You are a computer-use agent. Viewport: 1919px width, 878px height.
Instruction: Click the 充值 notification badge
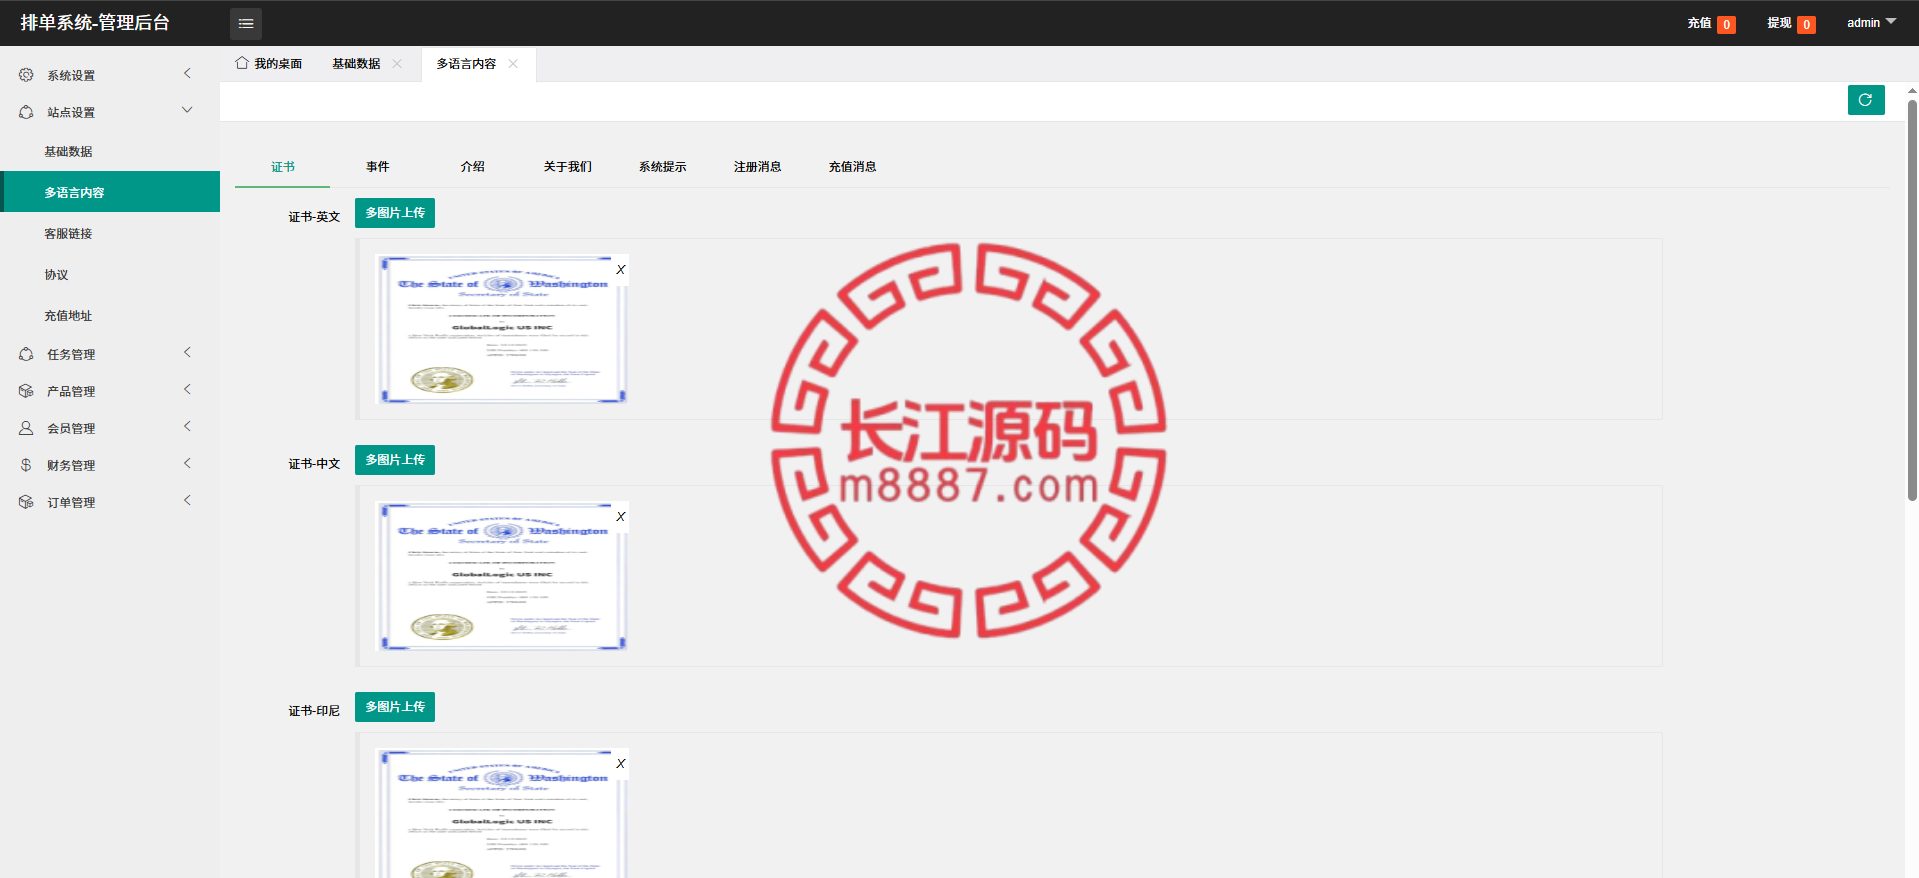click(x=1726, y=25)
